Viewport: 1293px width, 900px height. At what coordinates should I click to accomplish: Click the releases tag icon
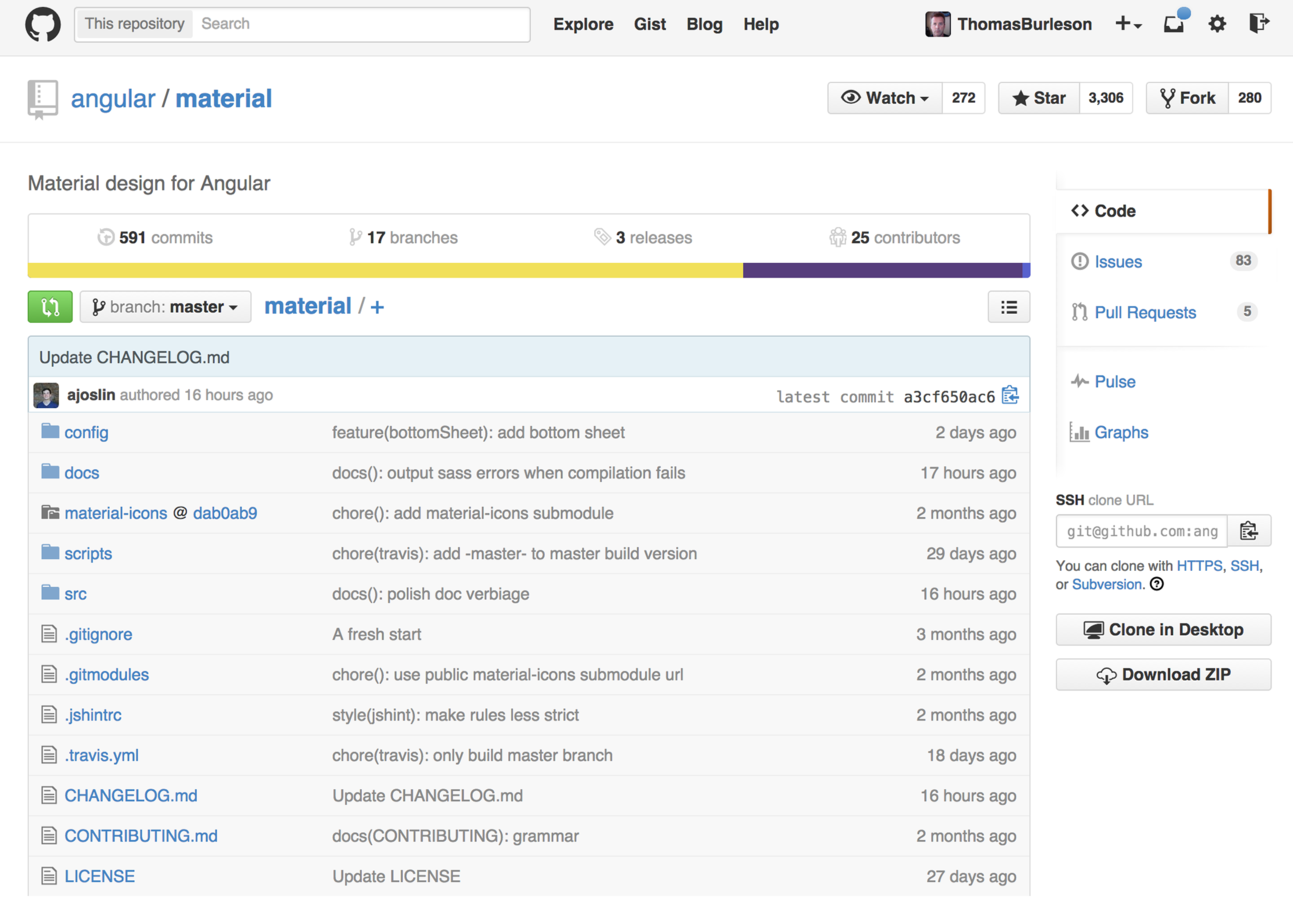[x=602, y=238]
